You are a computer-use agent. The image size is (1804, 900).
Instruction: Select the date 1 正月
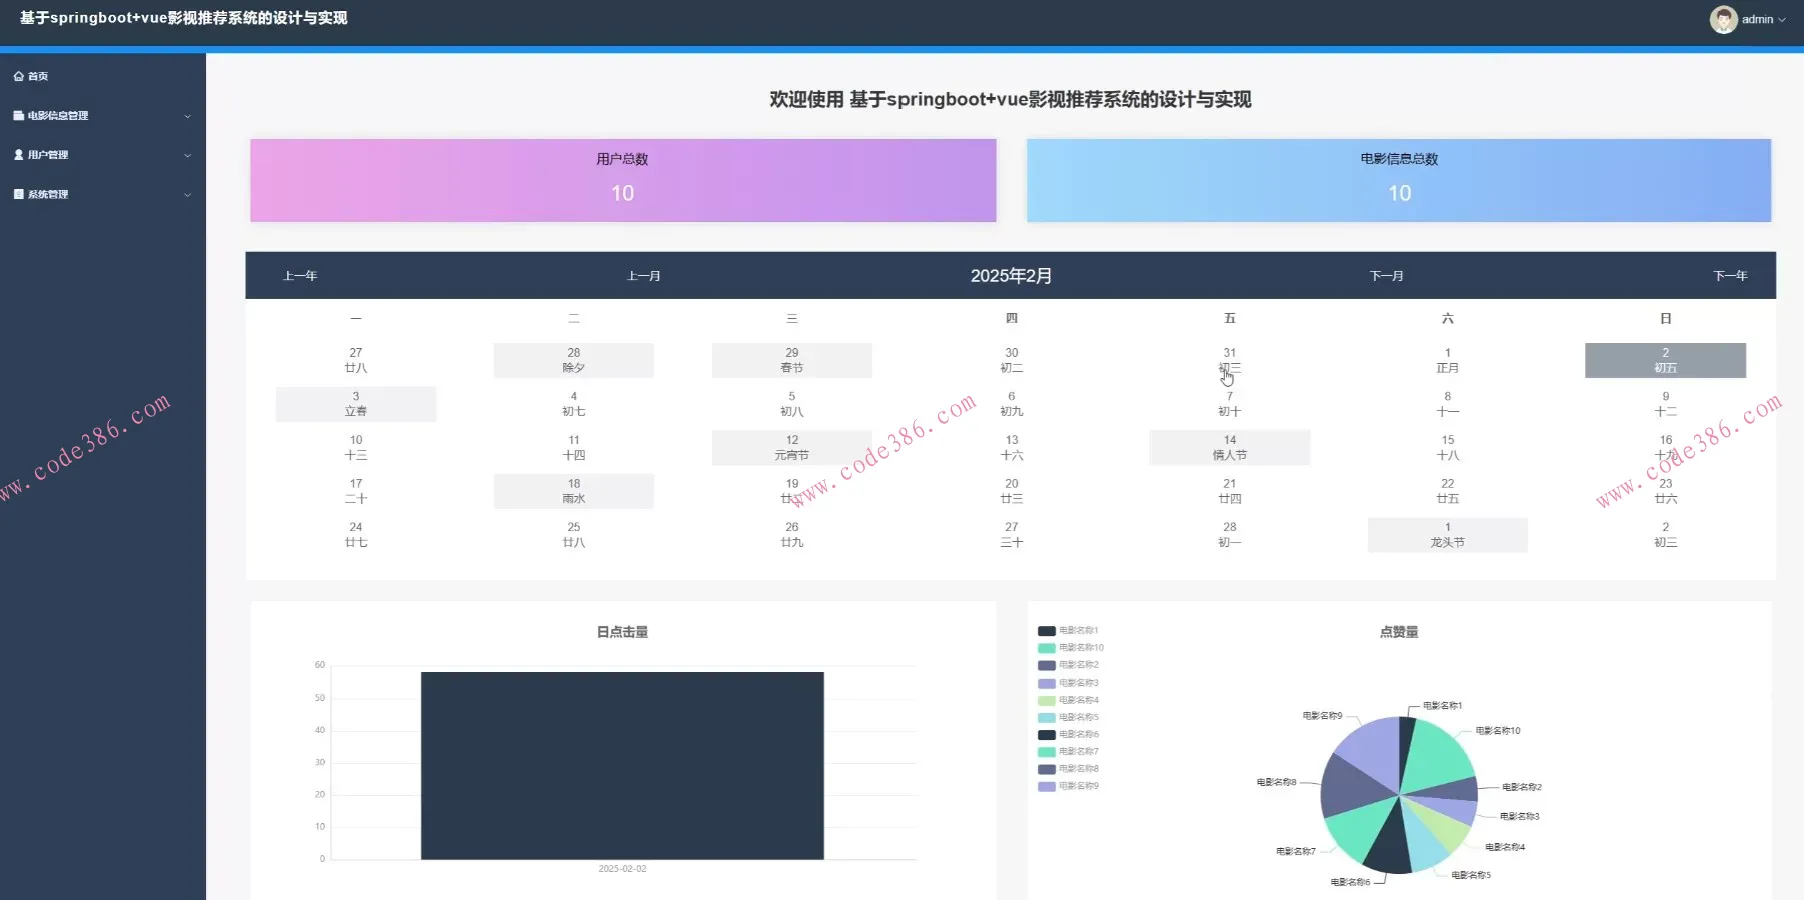pyautogui.click(x=1448, y=360)
